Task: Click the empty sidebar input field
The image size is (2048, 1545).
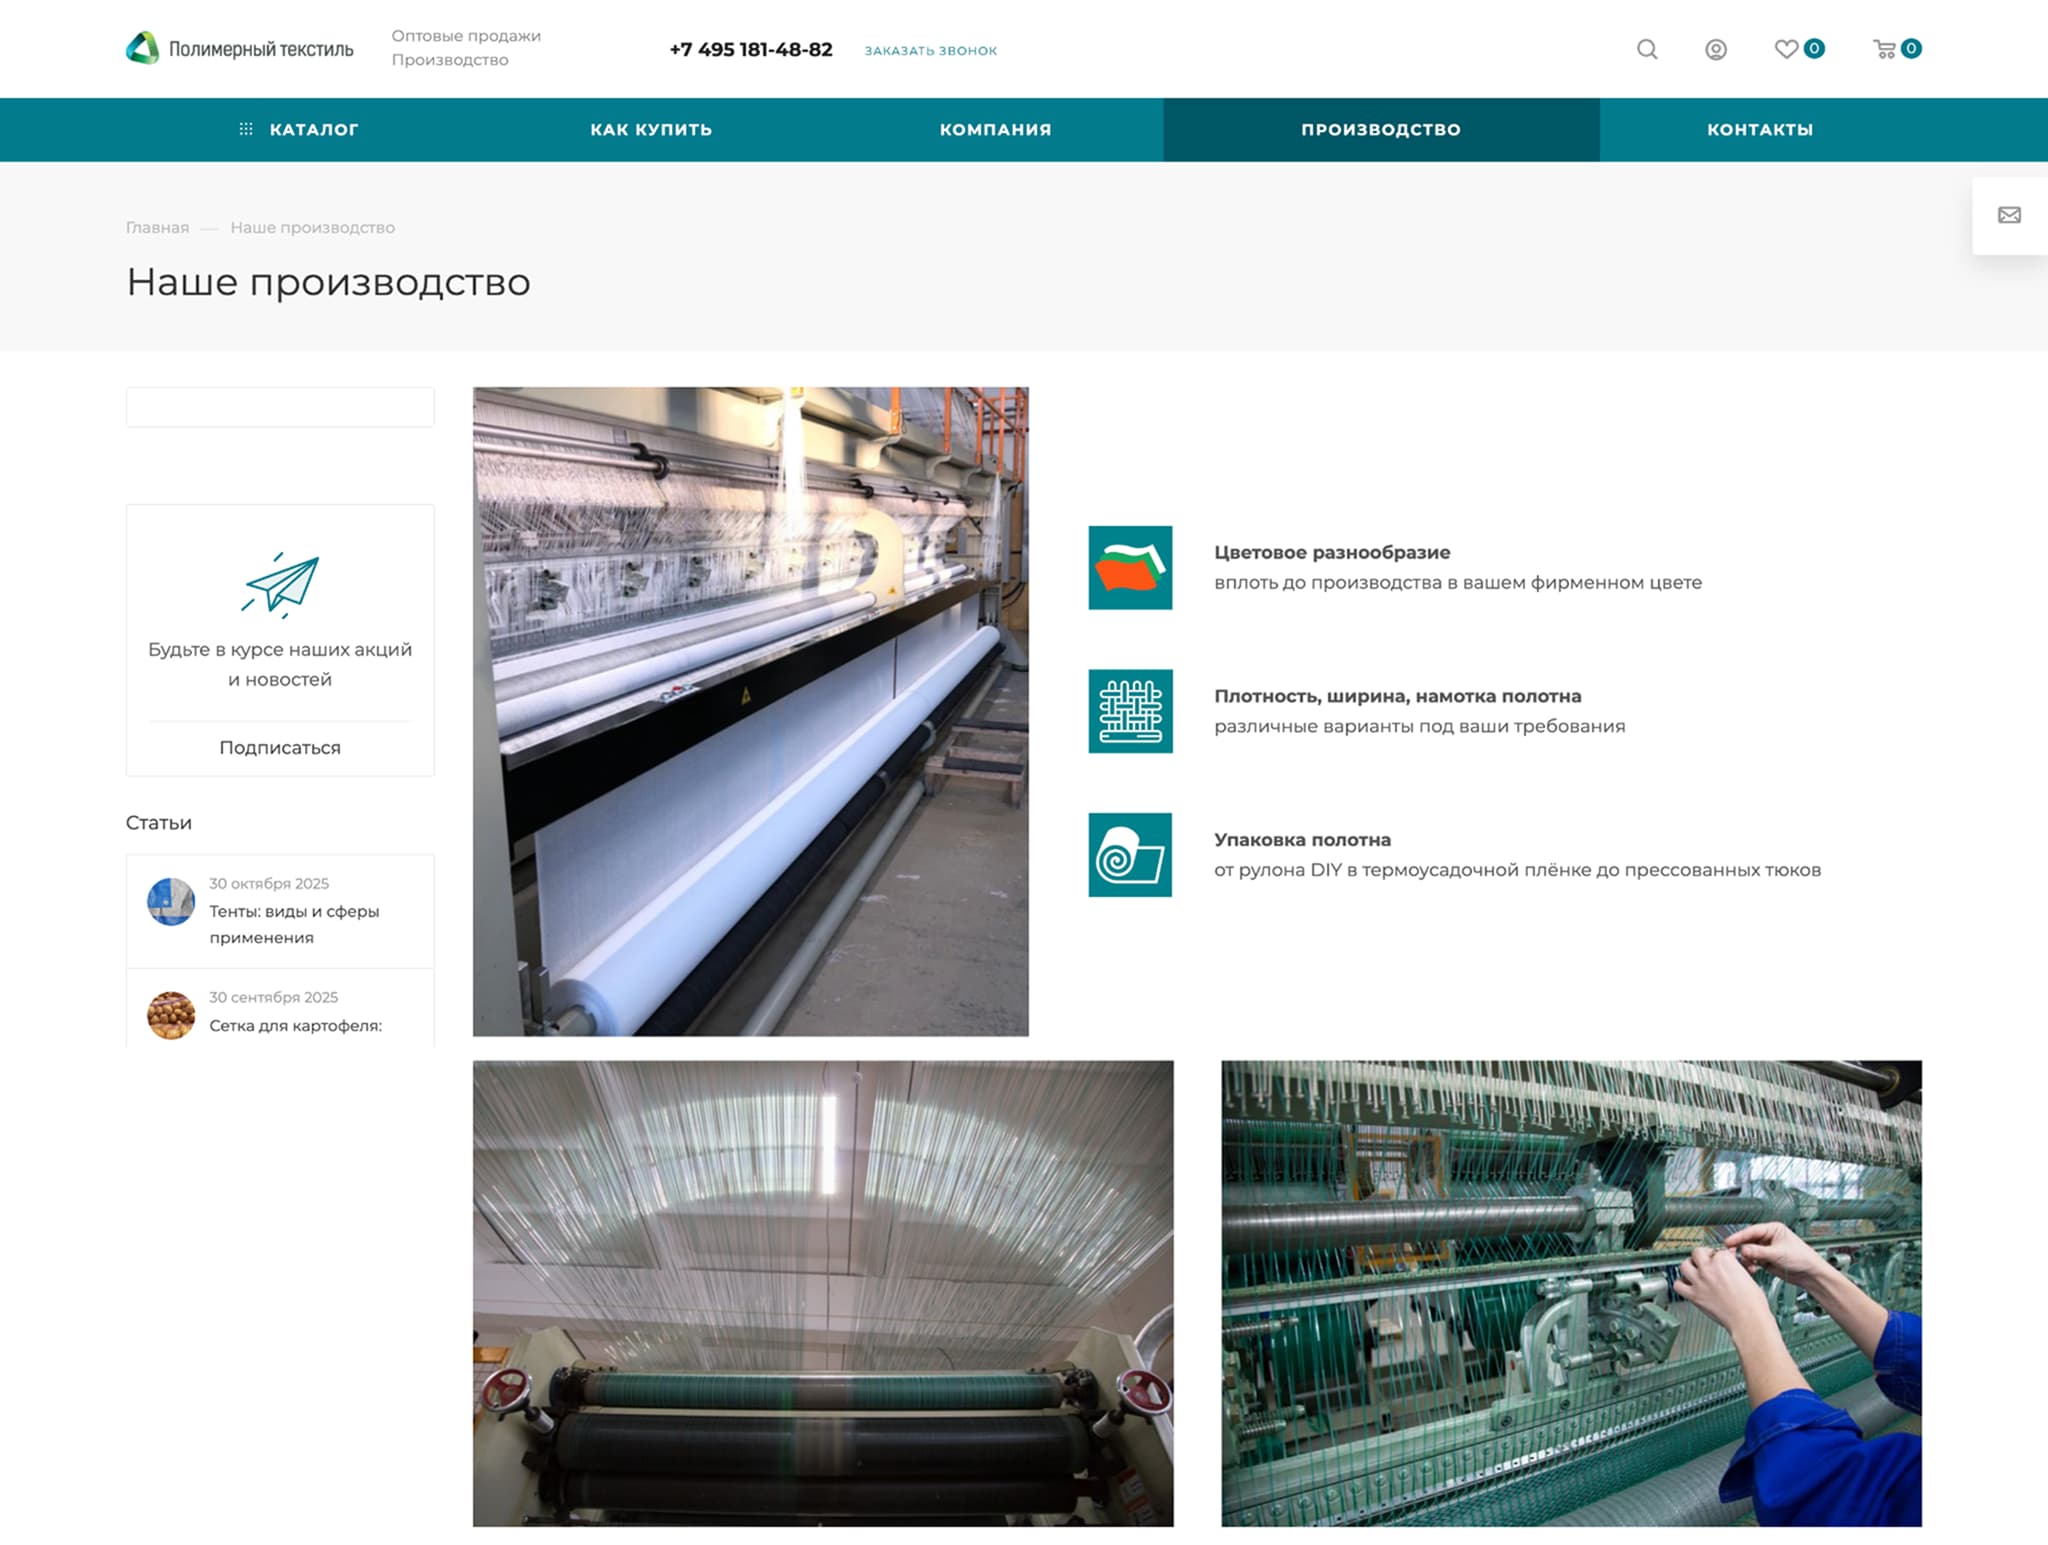Action: click(x=280, y=407)
